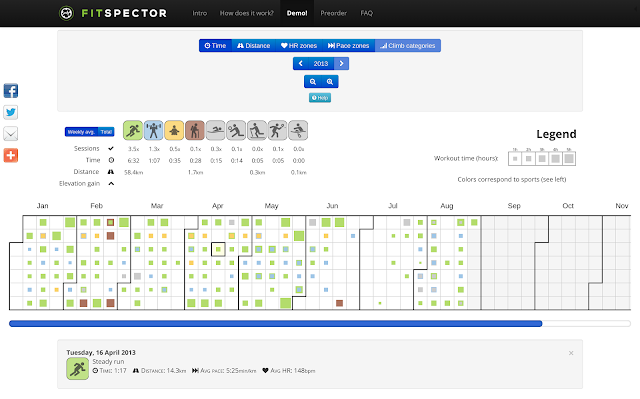Select the Time view mode
The height and width of the screenshot is (399, 640).
pos(216,46)
